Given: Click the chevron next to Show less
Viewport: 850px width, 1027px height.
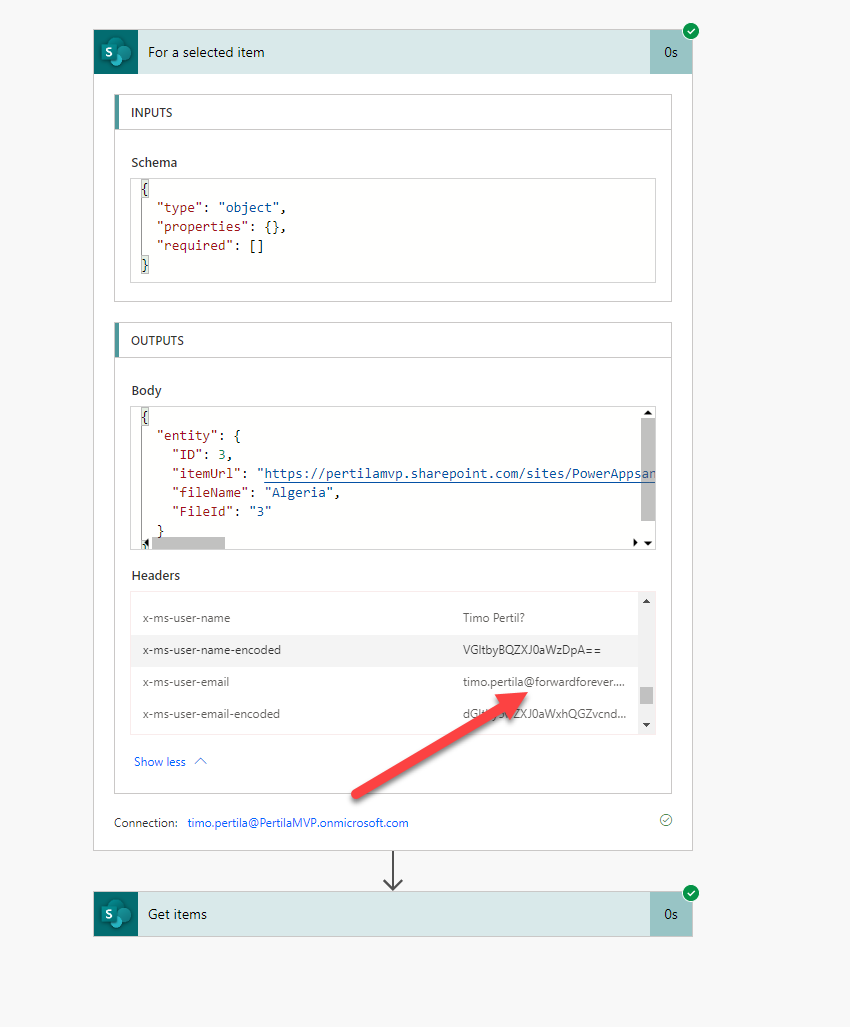Looking at the screenshot, I should pyautogui.click(x=201, y=761).
